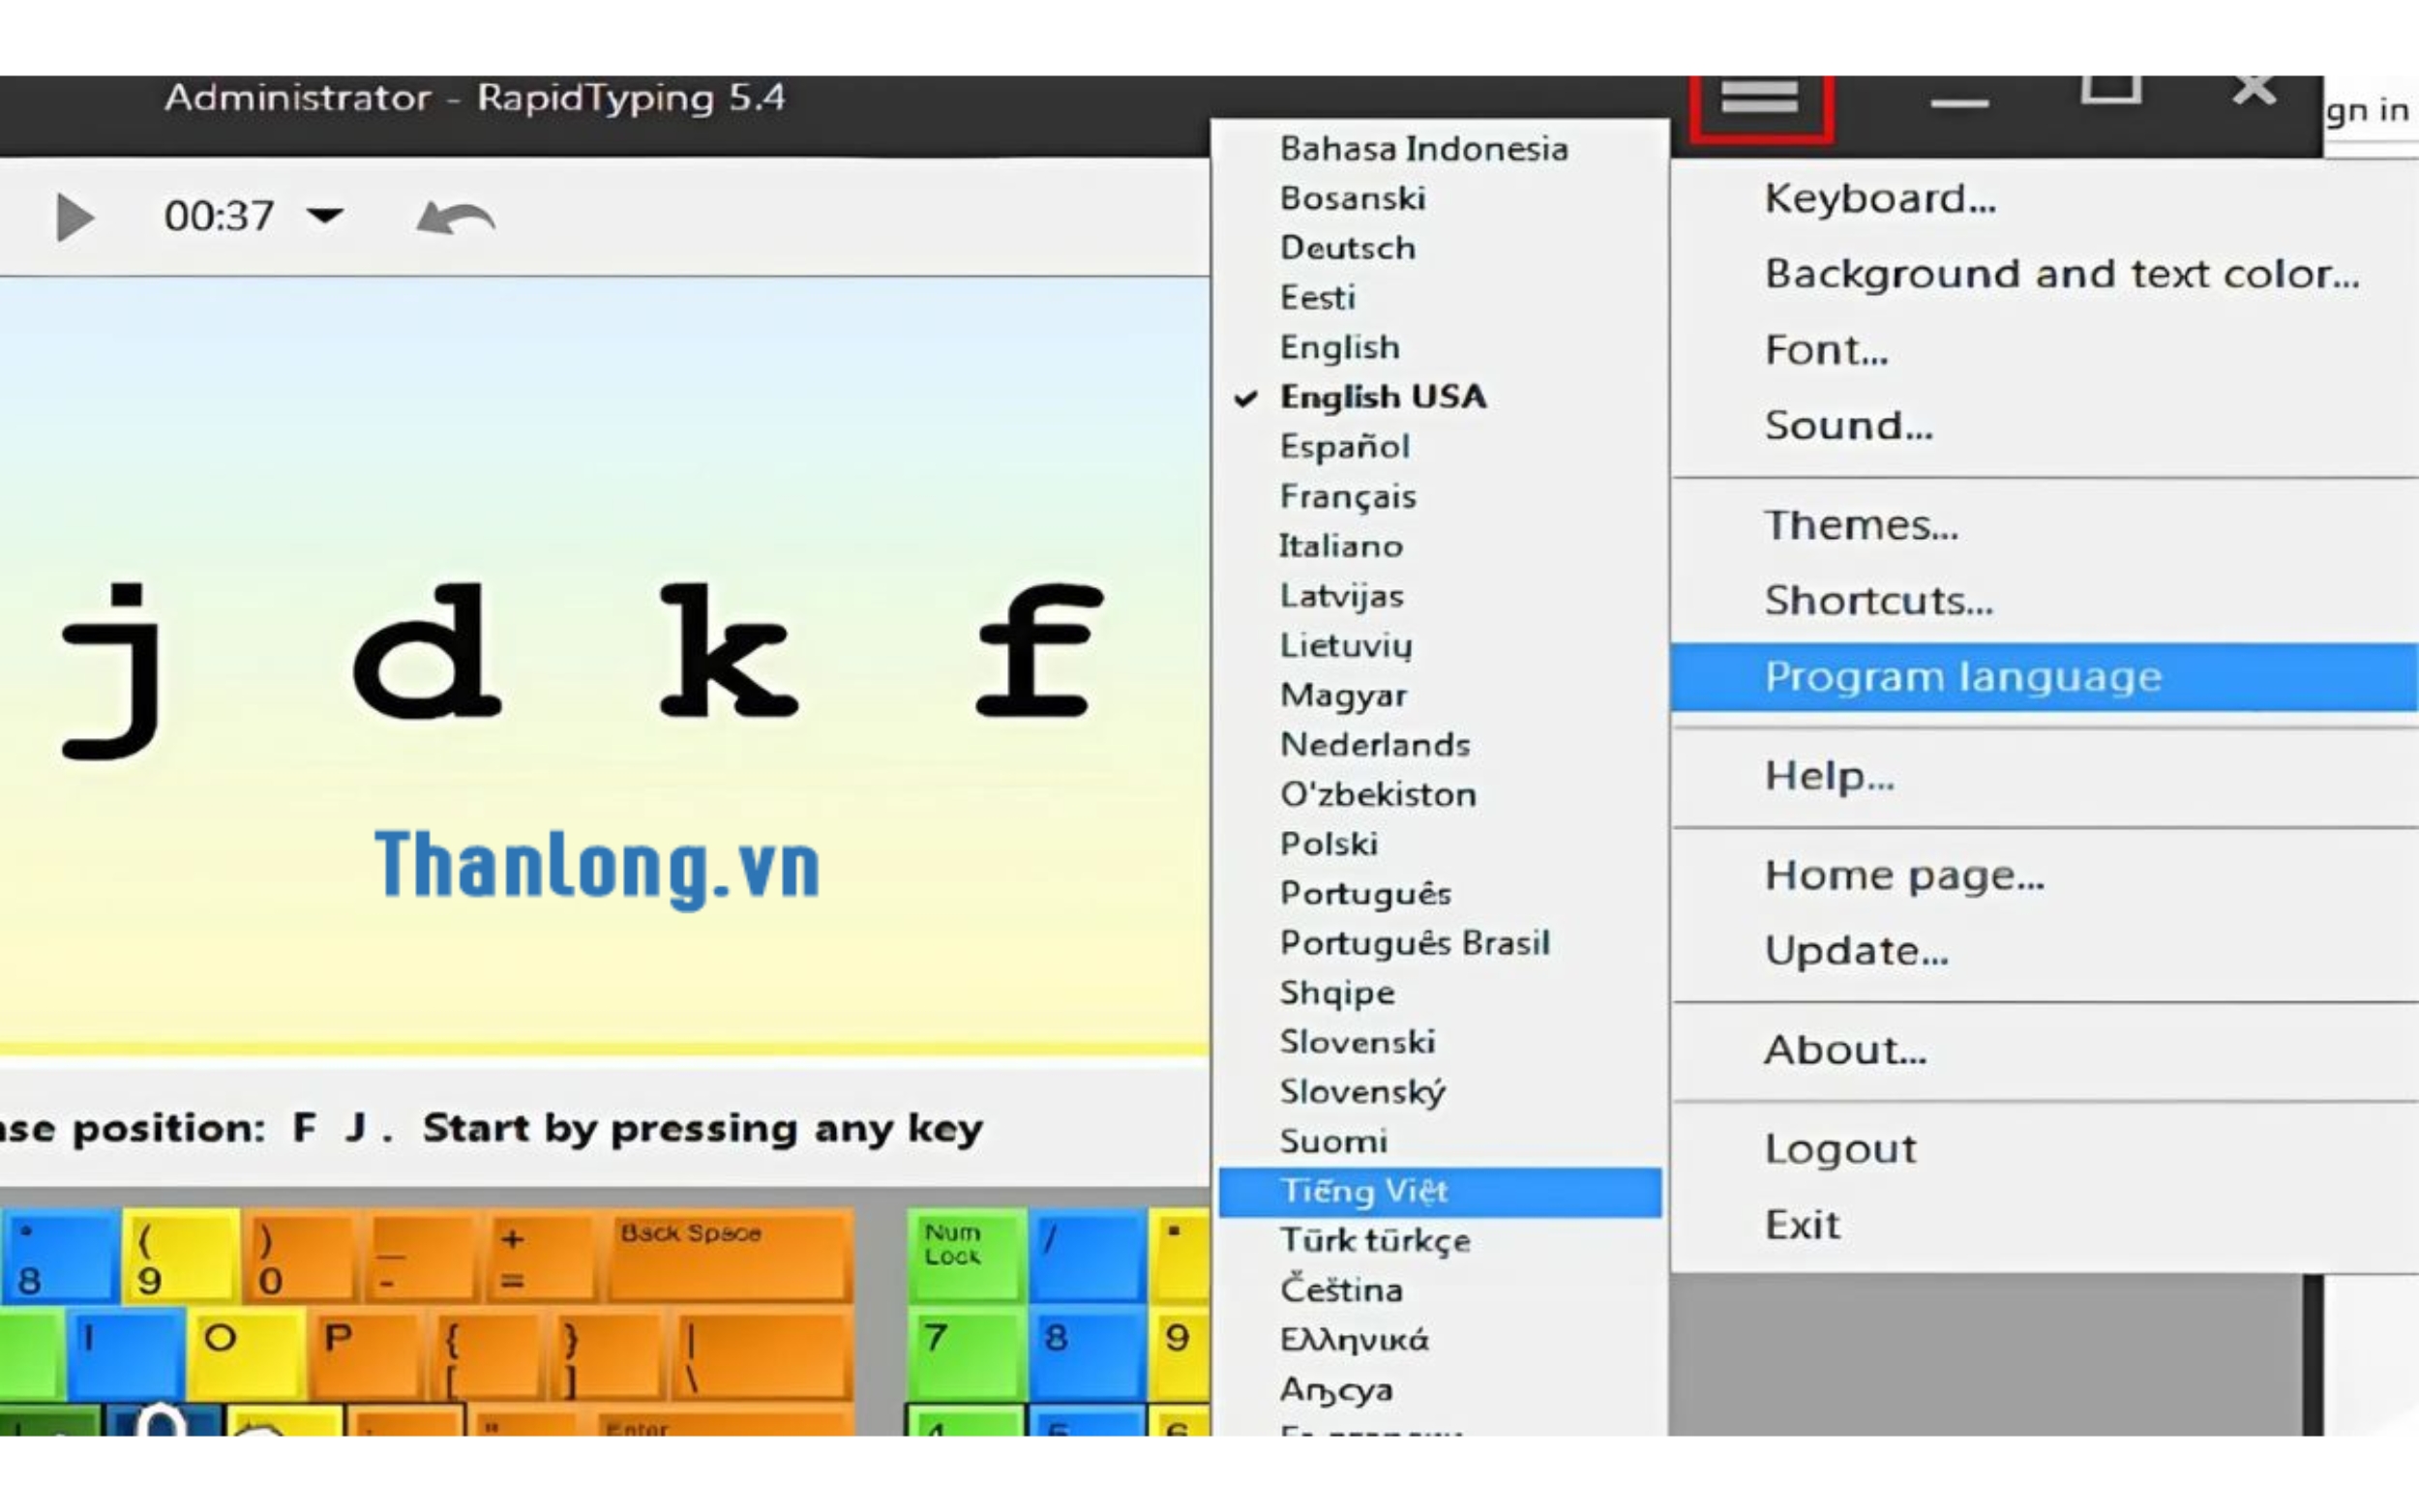
Task: Click the numpad 7 key
Action: pyautogui.click(x=964, y=1354)
